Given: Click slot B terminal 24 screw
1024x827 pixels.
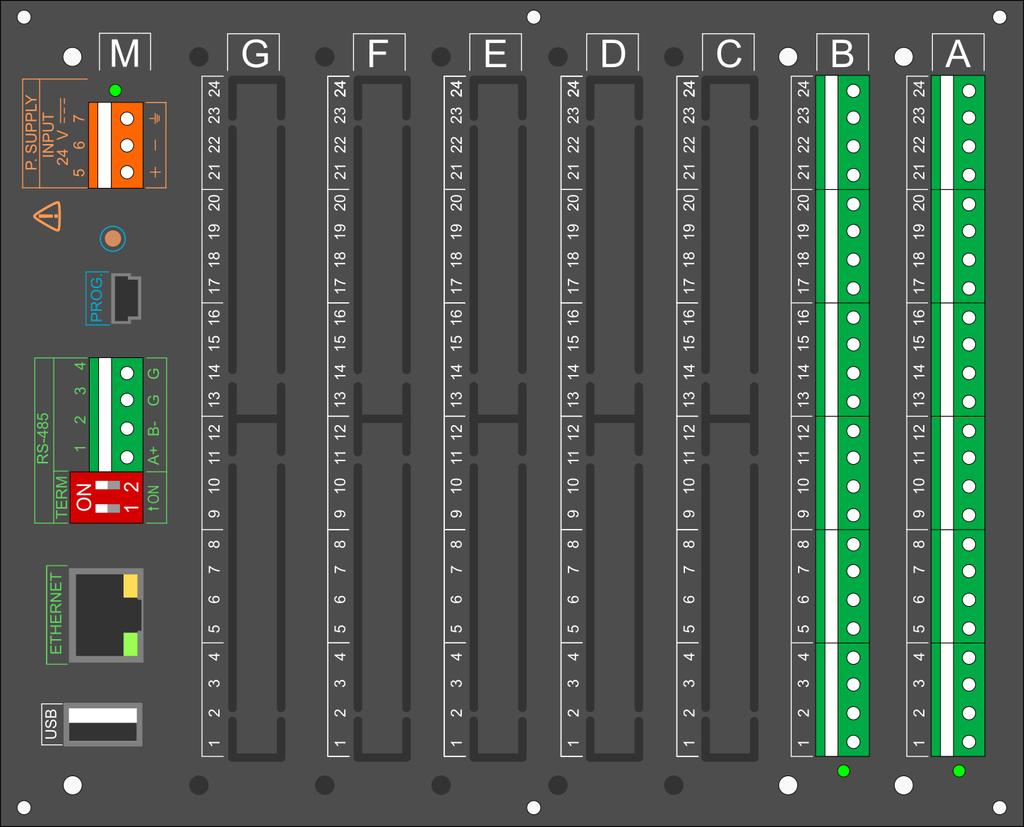Looking at the screenshot, I should pyautogui.click(x=853, y=90).
